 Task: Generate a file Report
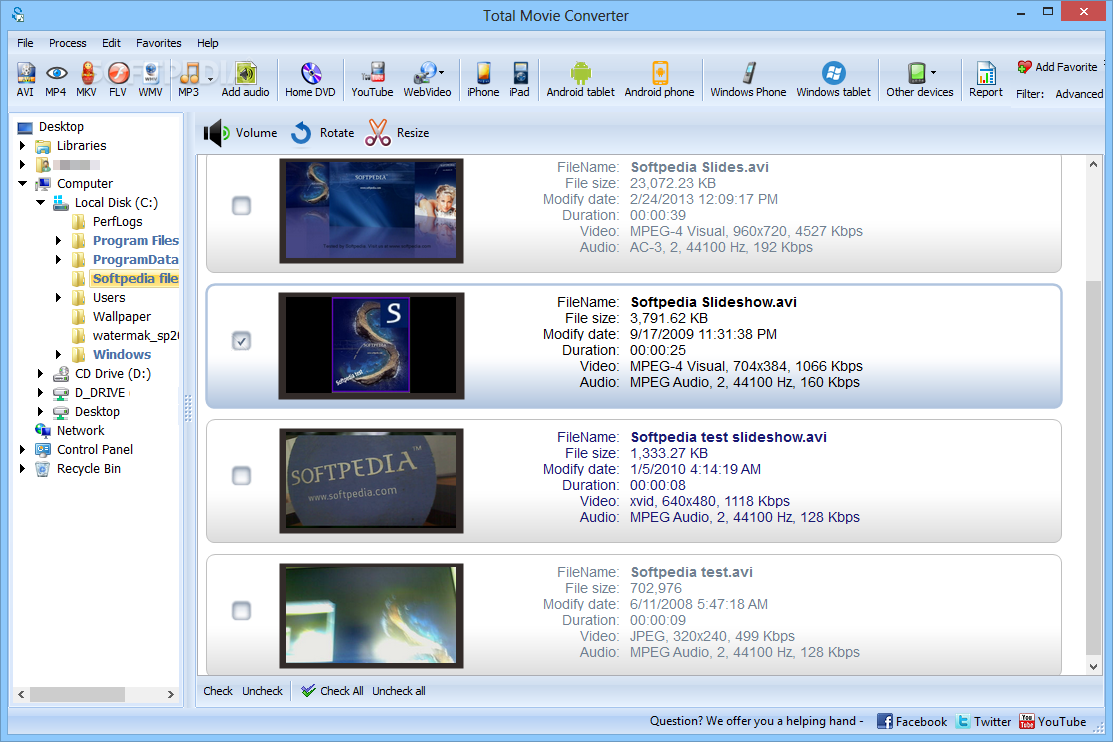[x=986, y=80]
